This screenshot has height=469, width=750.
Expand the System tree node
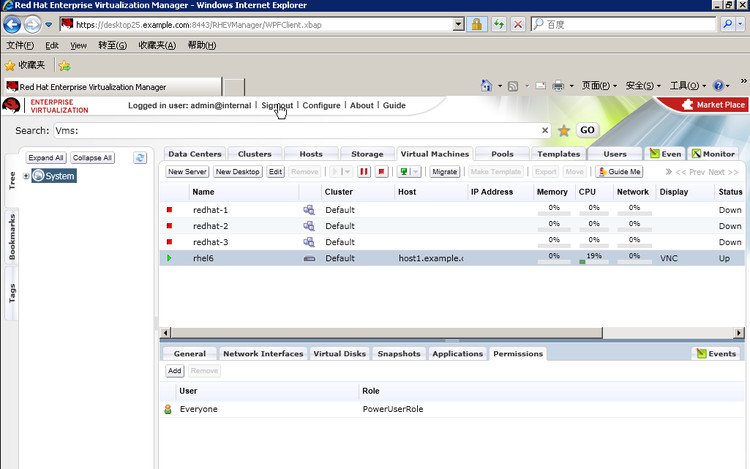click(x=26, y=176)
